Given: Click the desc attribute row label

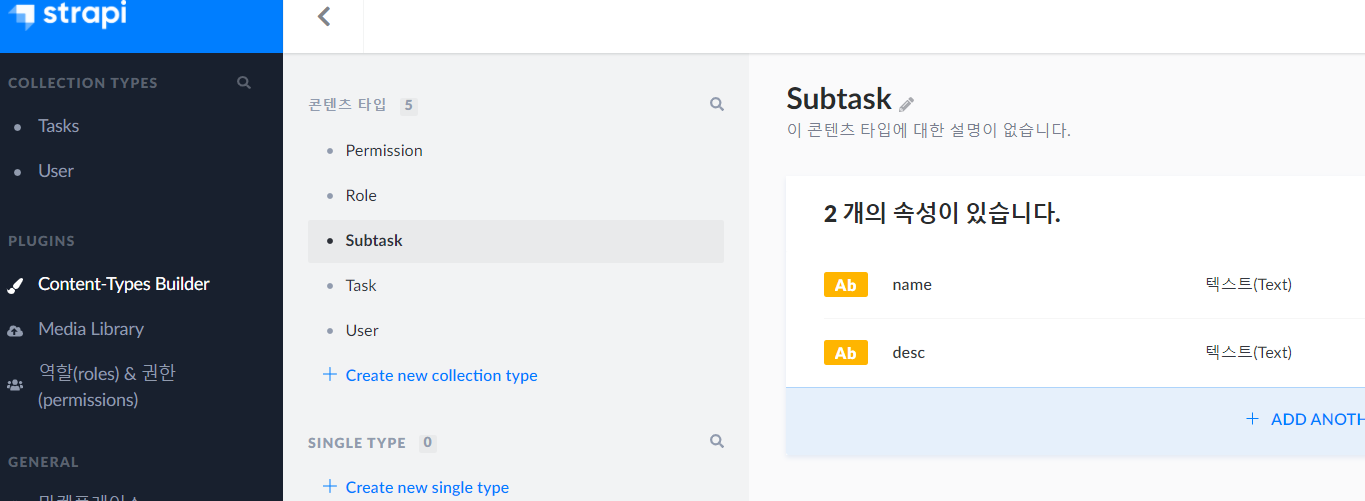Looking at the screenshot, I should pyautogui.click(x=909, y=353).
